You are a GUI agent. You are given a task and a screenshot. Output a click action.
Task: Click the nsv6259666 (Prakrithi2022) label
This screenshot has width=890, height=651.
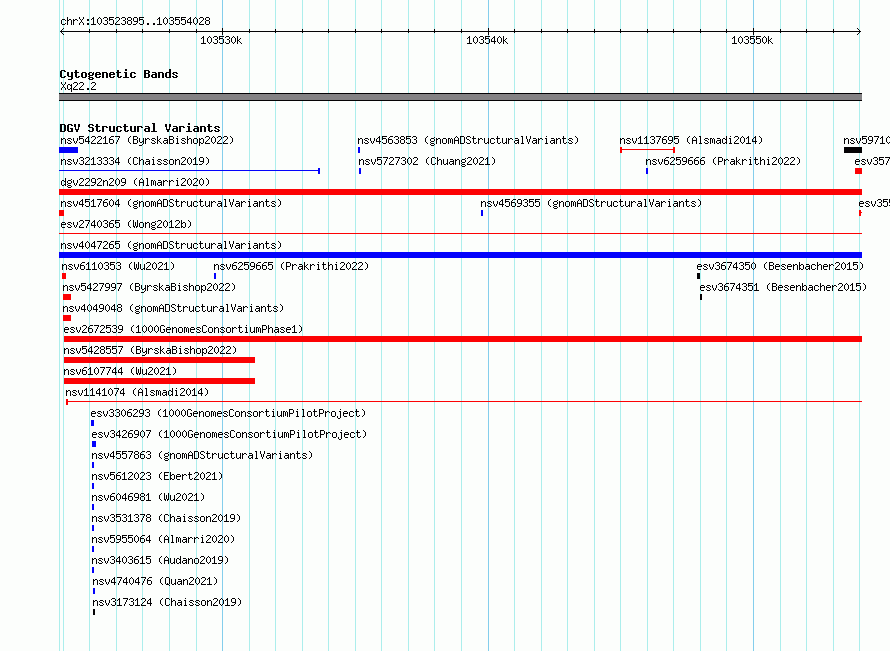click(x=723, y=161)
